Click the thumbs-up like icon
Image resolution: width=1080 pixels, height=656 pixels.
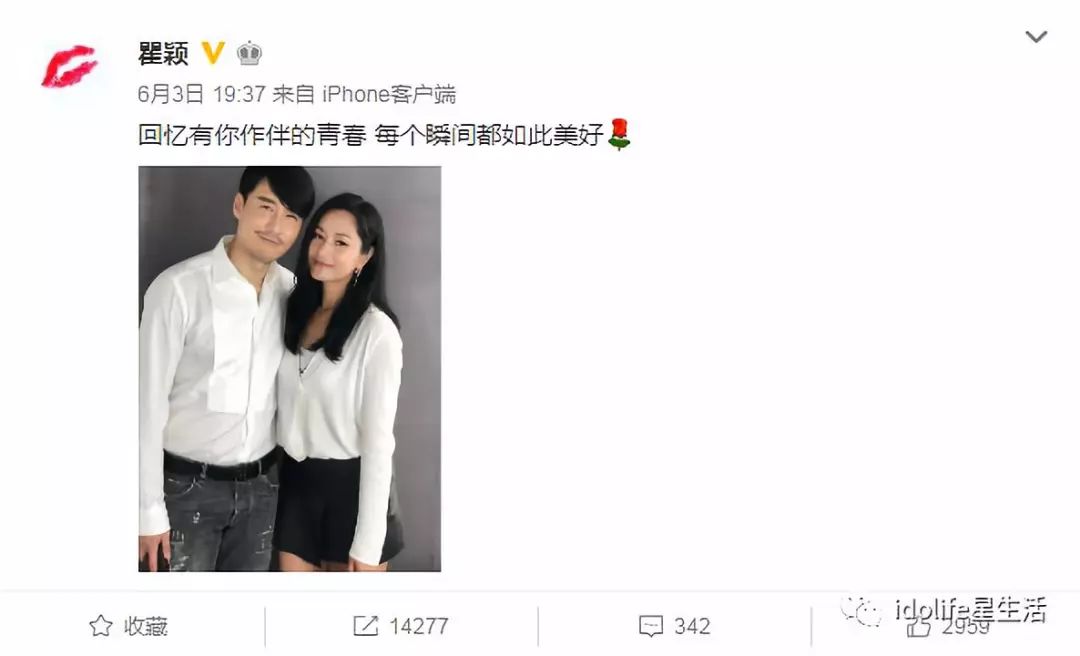[919, 626]
